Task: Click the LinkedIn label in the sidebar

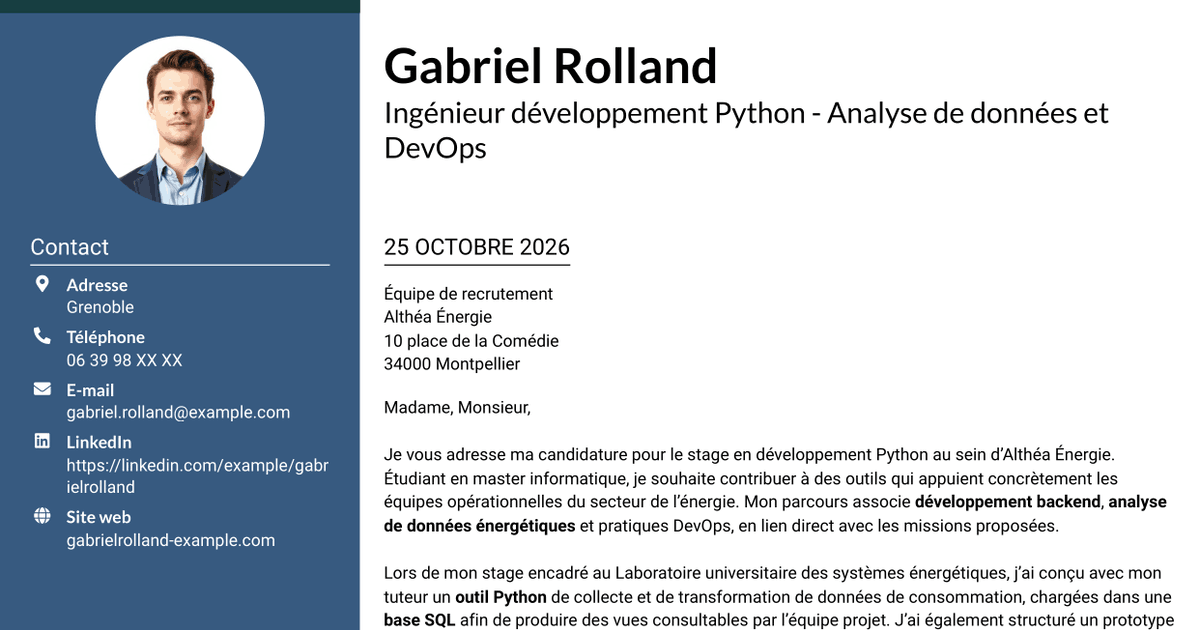Action: pos(99,442)
